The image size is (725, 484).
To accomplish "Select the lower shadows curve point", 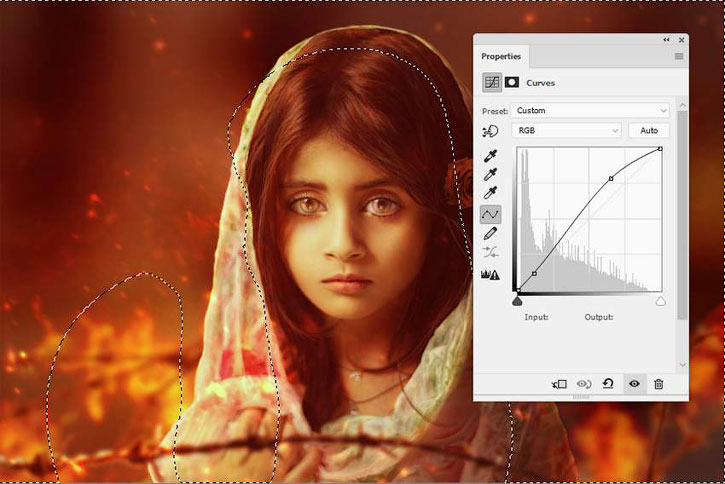I will click(535, 274).
